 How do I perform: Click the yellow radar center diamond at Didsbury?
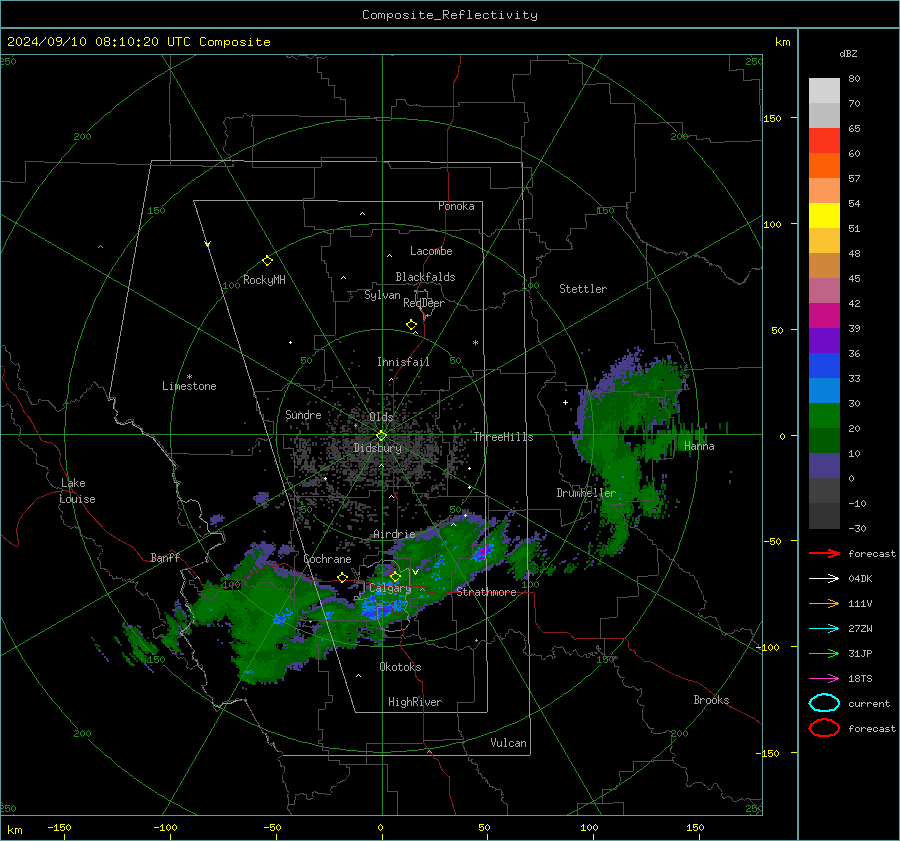[x=382, y=436]
